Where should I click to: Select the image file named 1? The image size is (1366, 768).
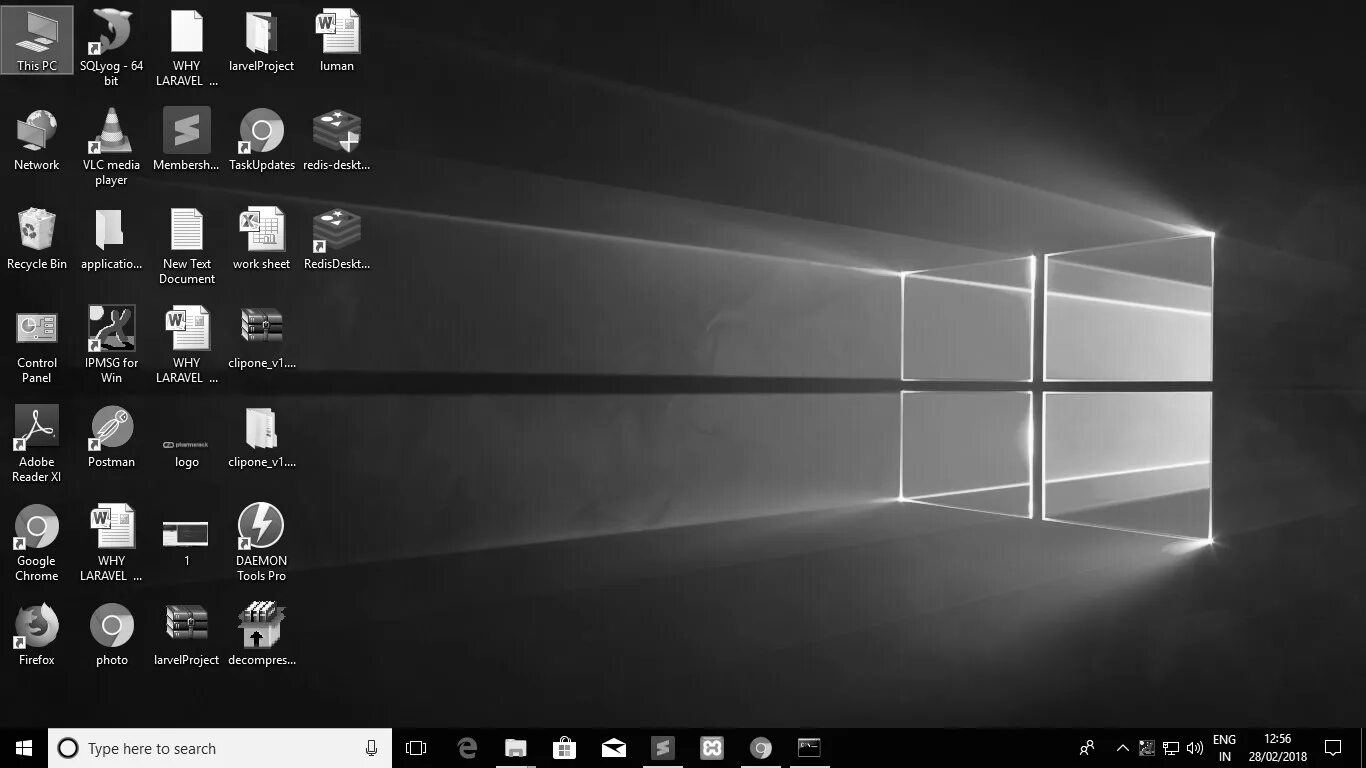186,543
